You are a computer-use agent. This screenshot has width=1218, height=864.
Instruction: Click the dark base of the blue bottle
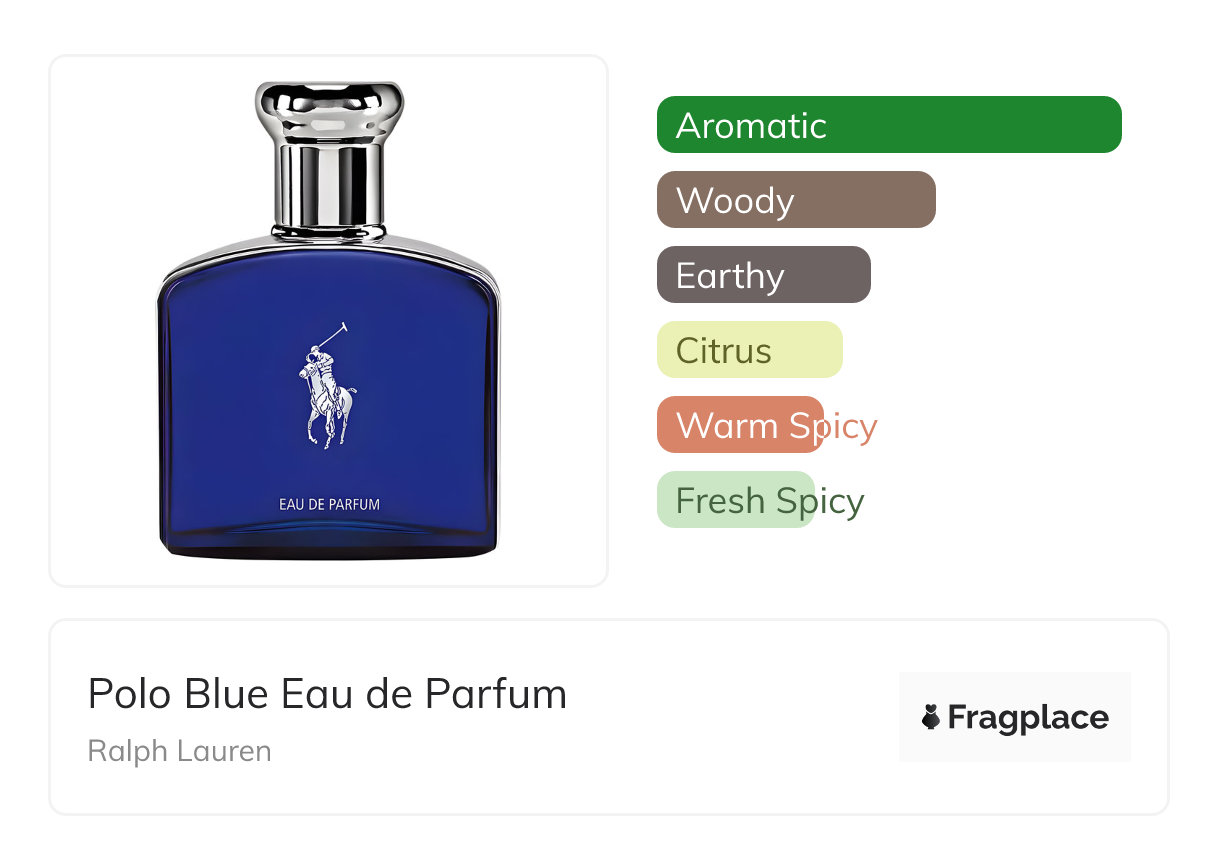(x=328, y=545)
